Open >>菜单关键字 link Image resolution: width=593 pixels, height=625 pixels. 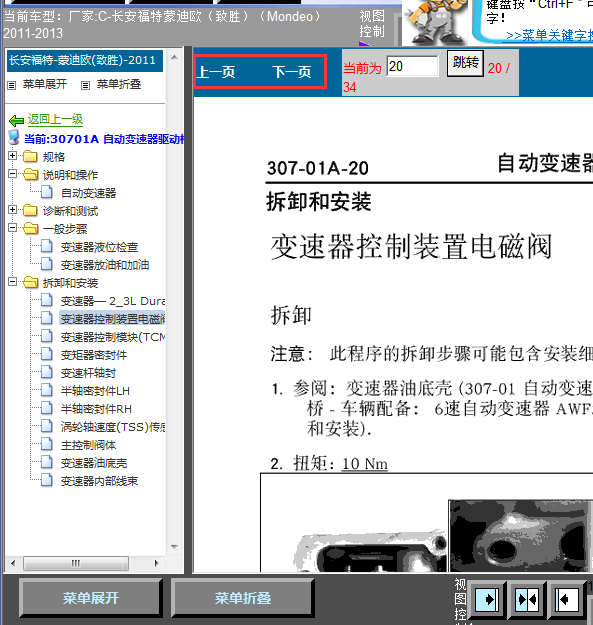tap(550, 35)
